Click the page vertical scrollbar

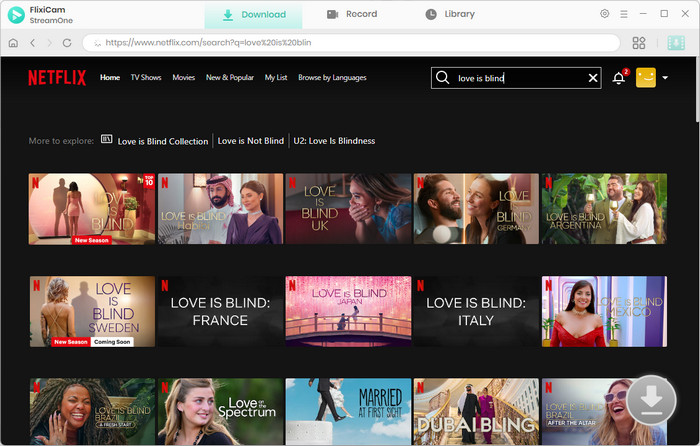(x=697, y=89)
